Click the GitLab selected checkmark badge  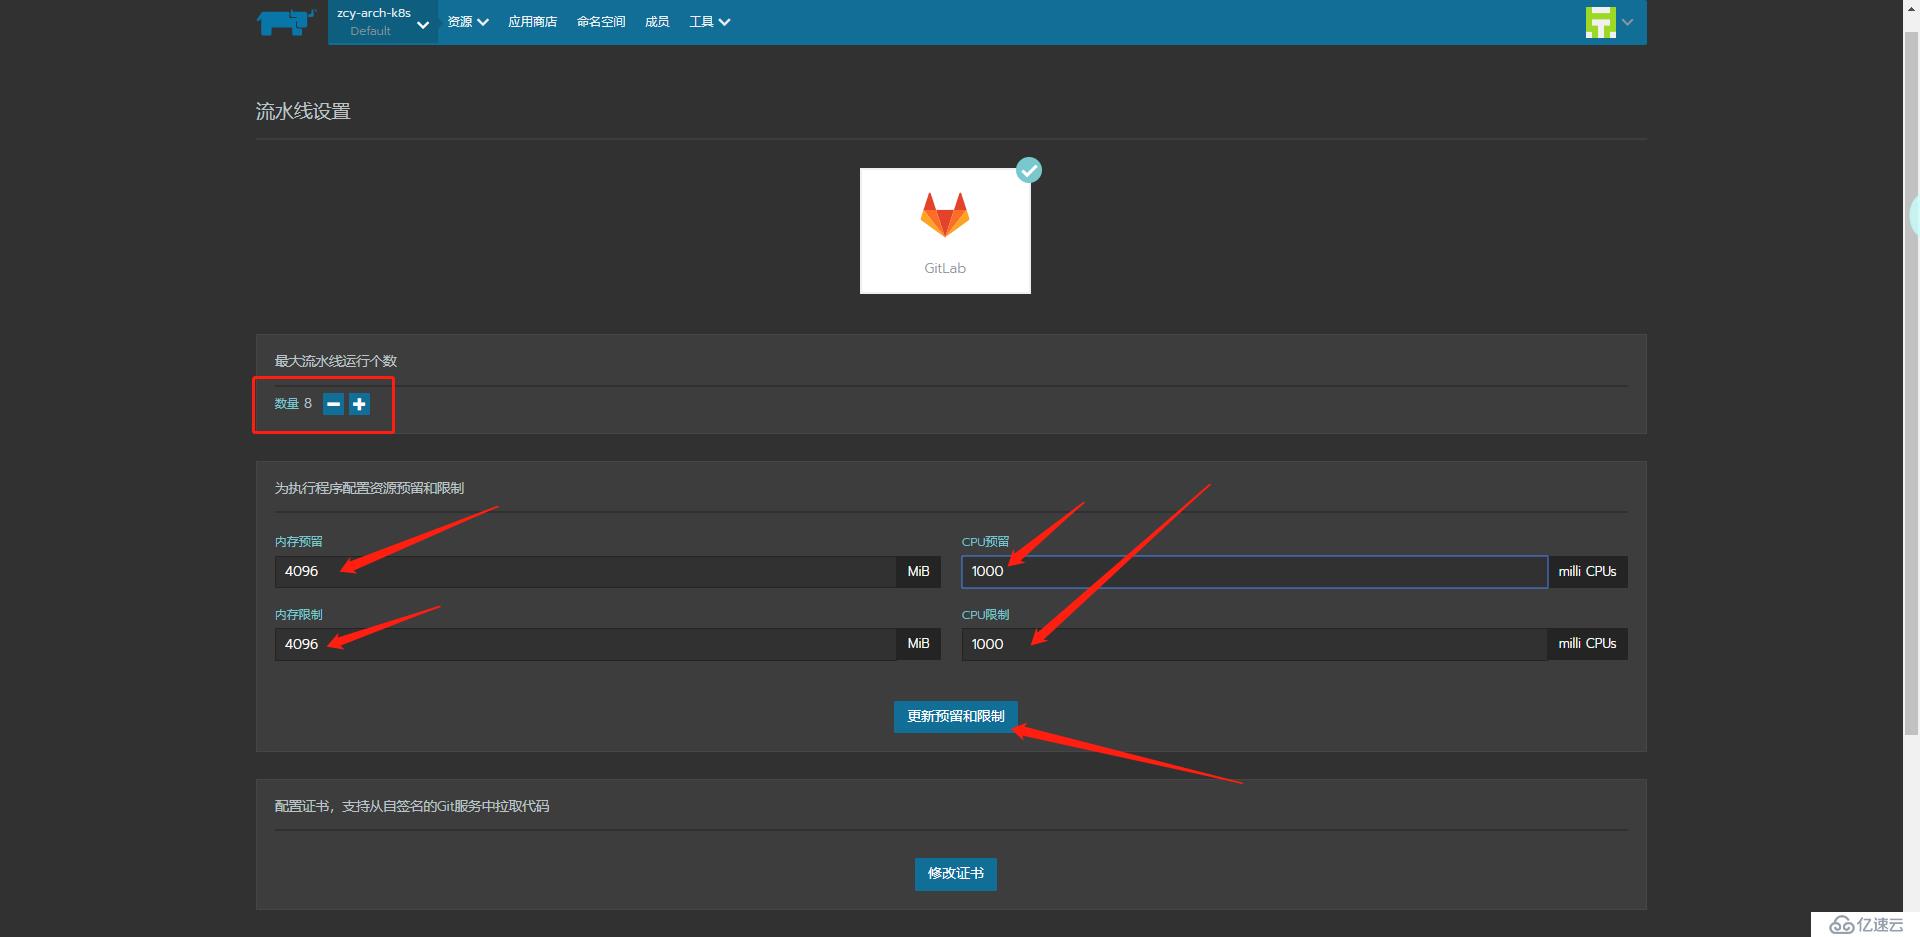click(x=1029, y=171)
